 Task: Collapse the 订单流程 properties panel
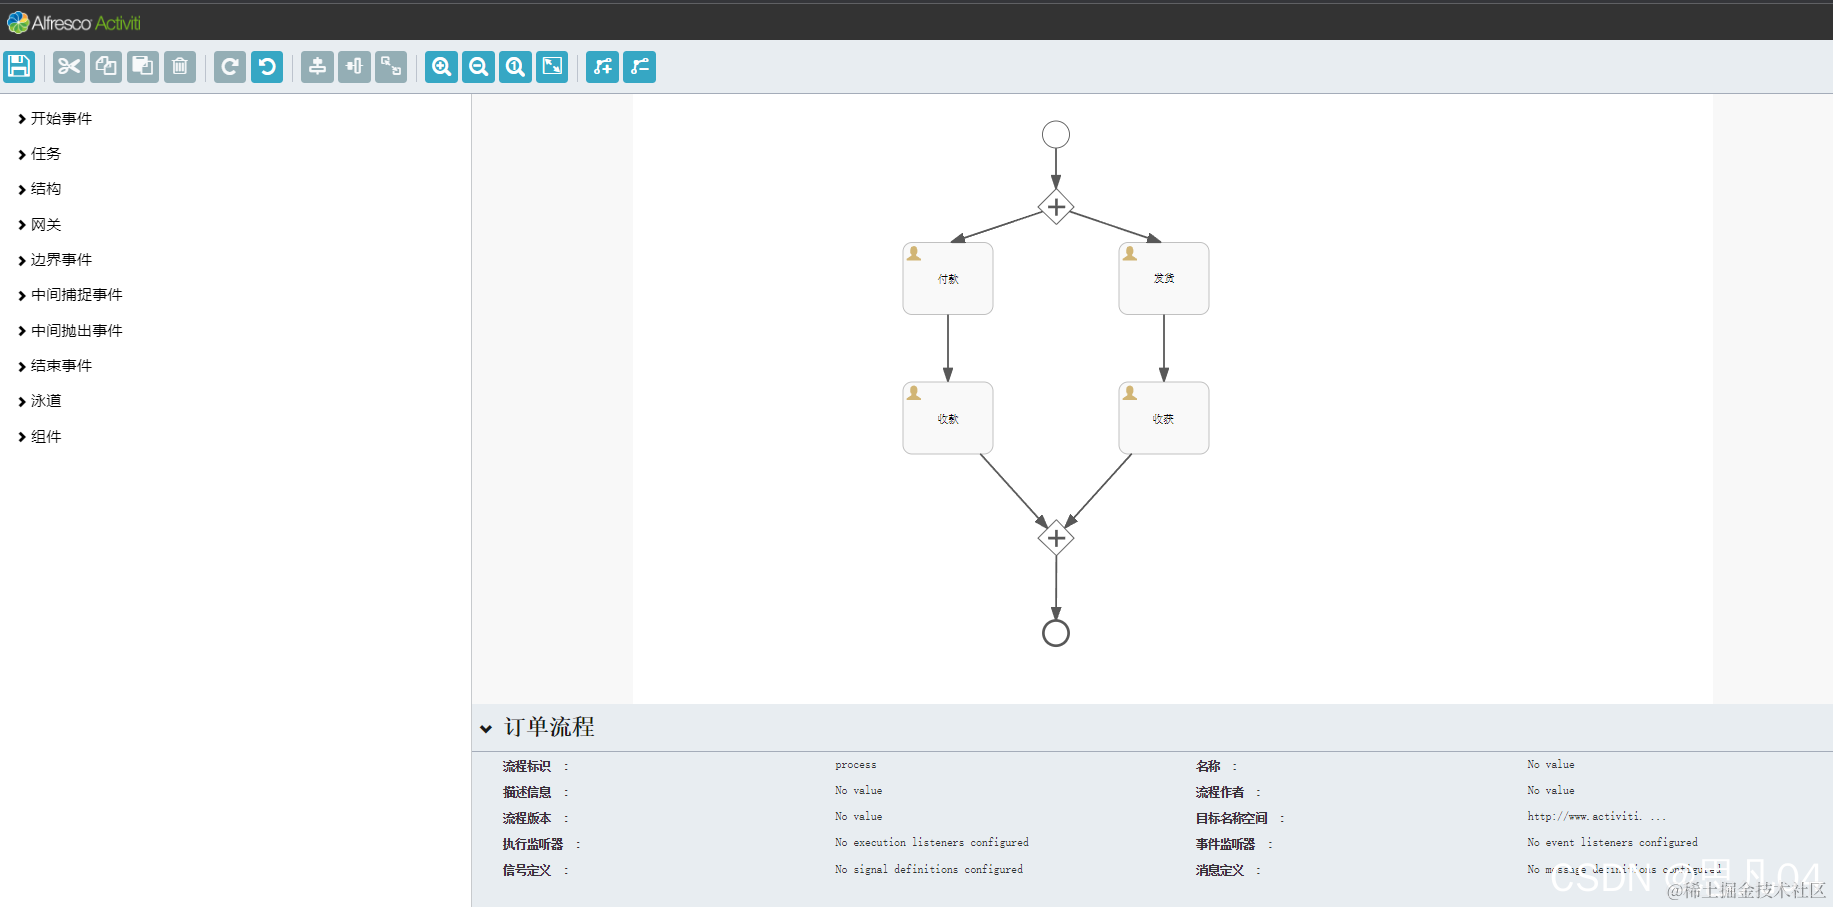[x=487, y=728]
